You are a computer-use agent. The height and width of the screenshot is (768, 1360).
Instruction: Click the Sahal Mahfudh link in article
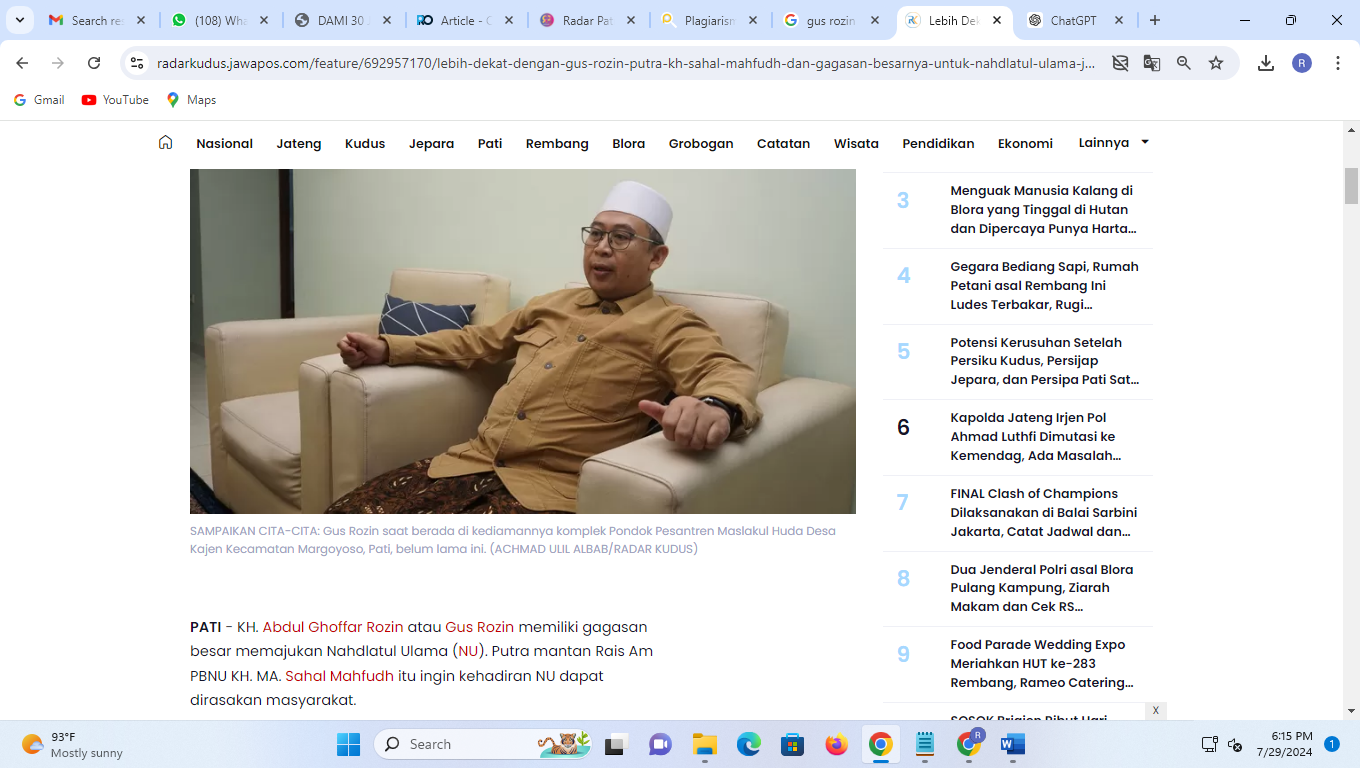click(339, 676)
